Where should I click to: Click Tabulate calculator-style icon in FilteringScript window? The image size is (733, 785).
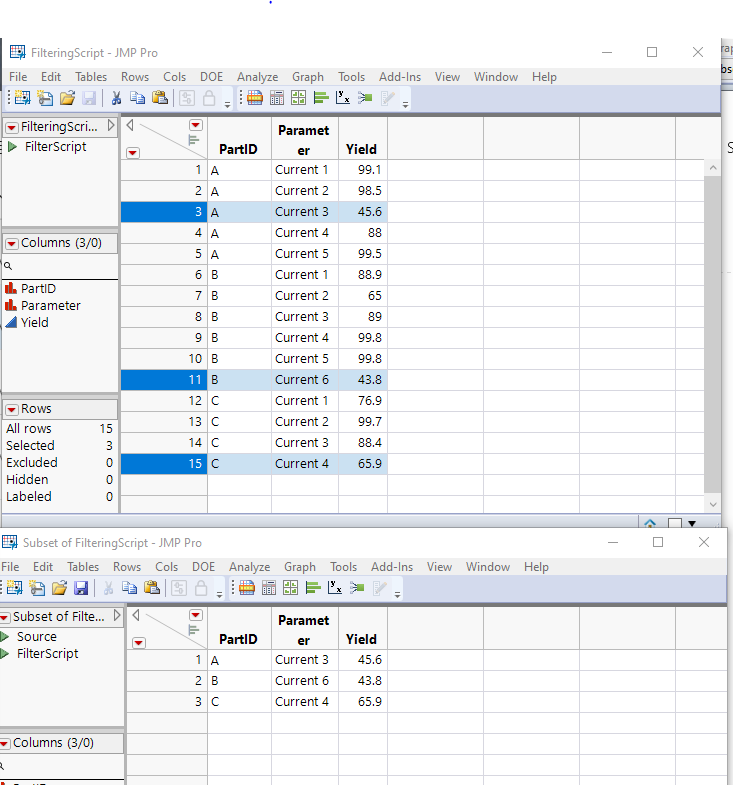277,98
